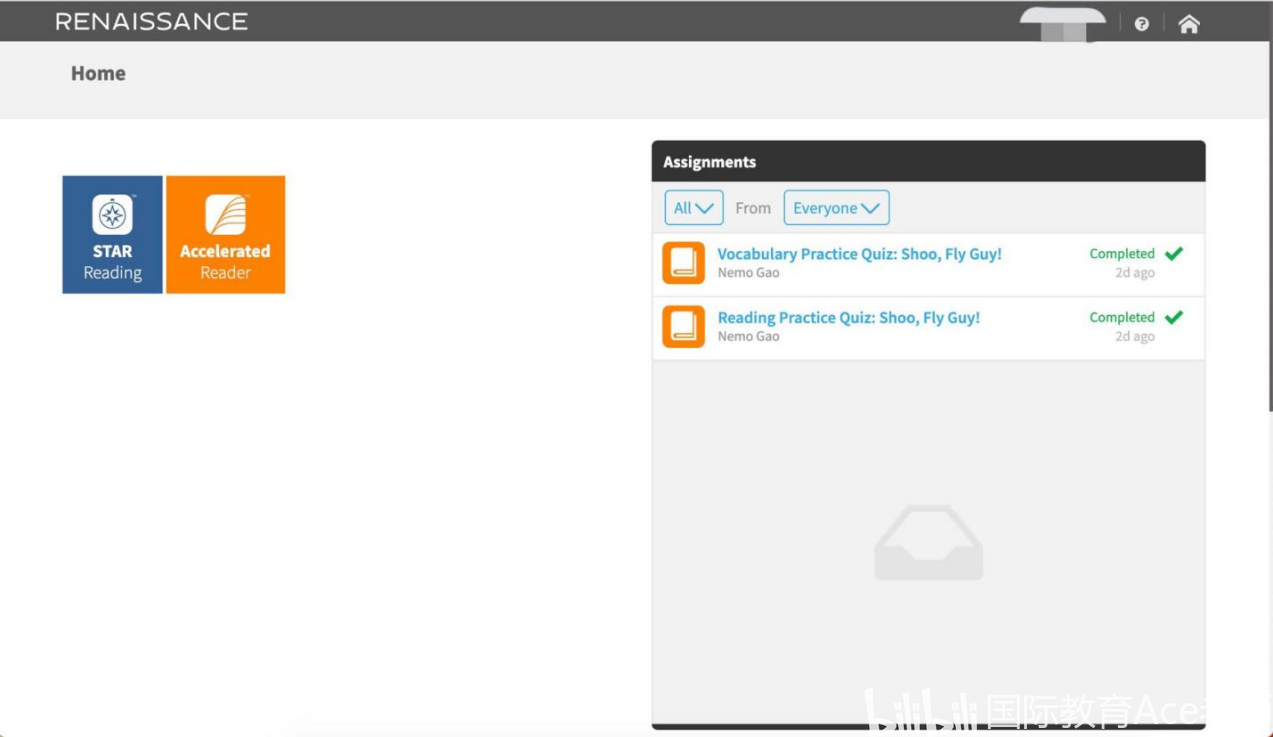Click Completed status of Vocabulary Practice Quiz
The height and width of the screenshot is (737, 1273).
click(x=1122, y=254)
